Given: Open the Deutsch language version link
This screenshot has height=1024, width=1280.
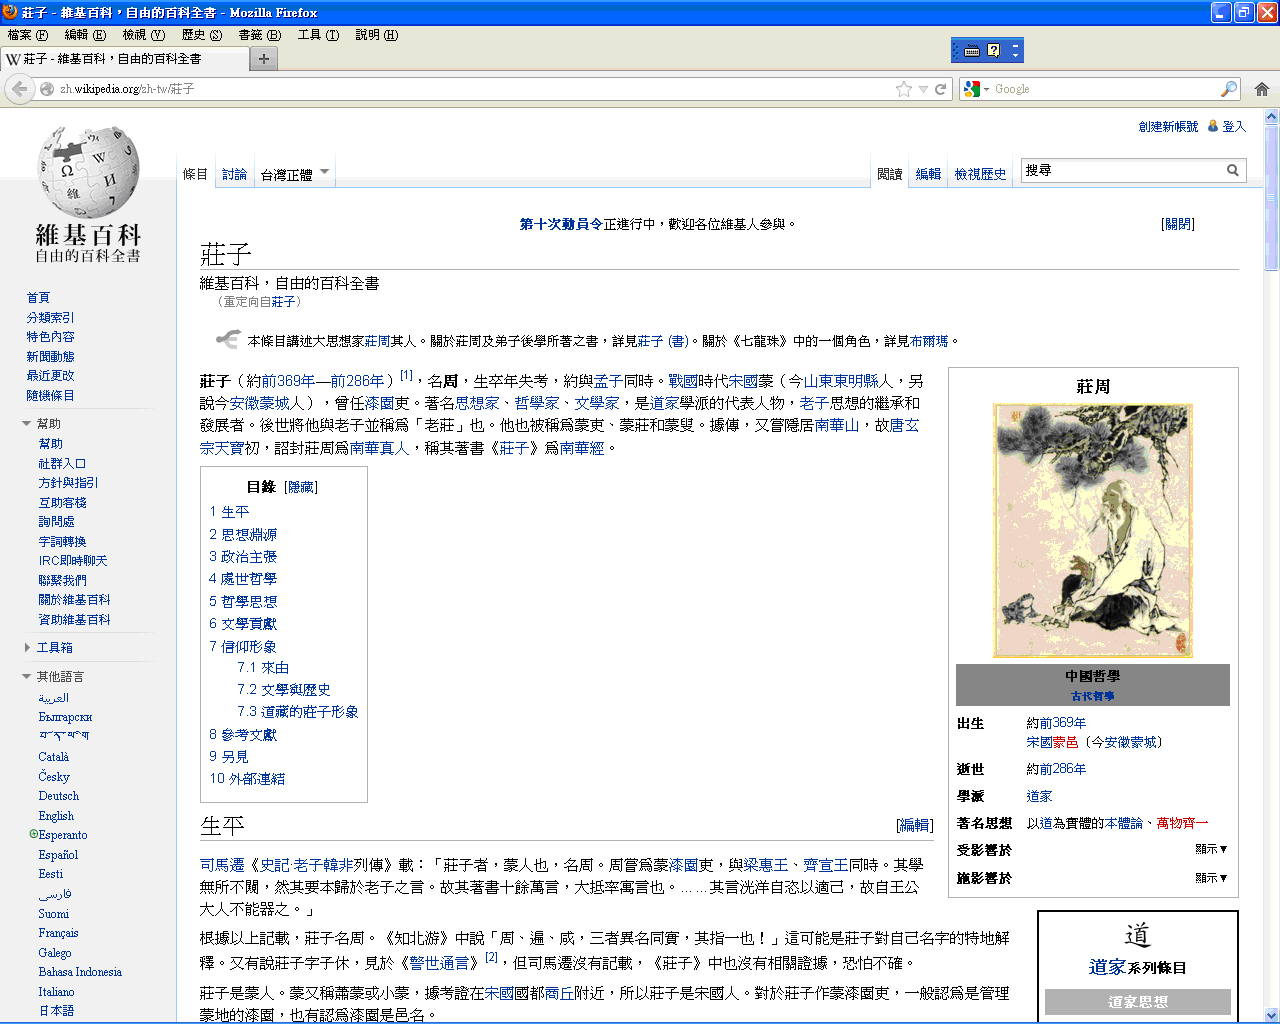Looking at the screenshot, I should (x=58, y=796).
